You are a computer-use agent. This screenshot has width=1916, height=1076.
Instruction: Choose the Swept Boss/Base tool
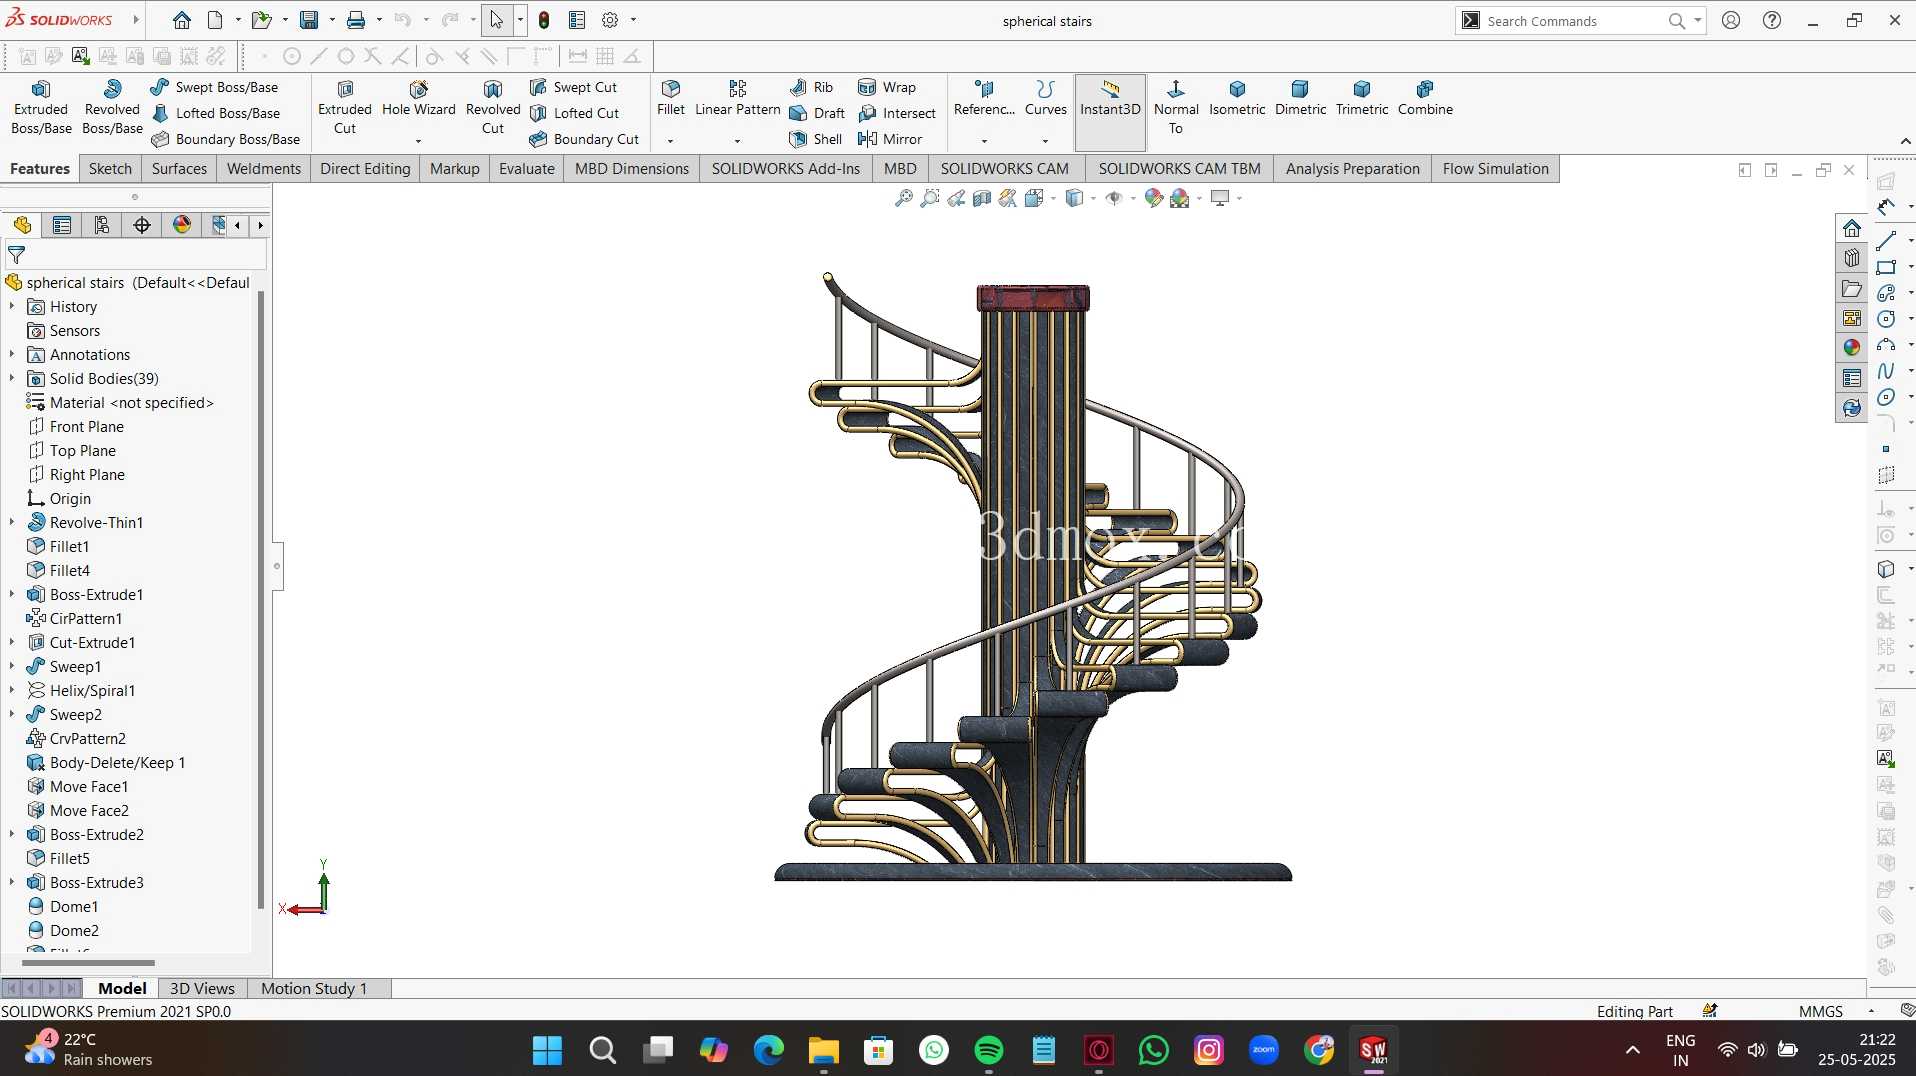(x=215, y=87)
